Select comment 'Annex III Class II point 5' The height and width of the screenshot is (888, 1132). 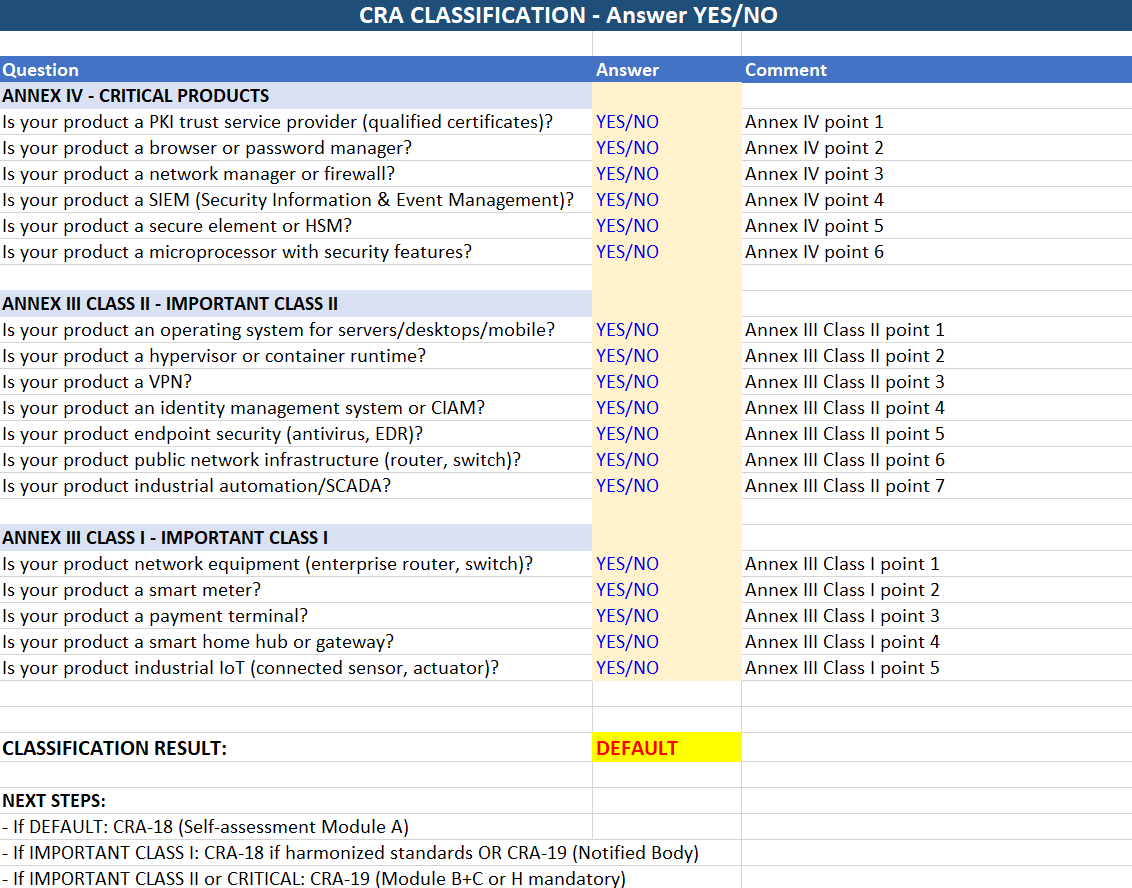(845, 434)
